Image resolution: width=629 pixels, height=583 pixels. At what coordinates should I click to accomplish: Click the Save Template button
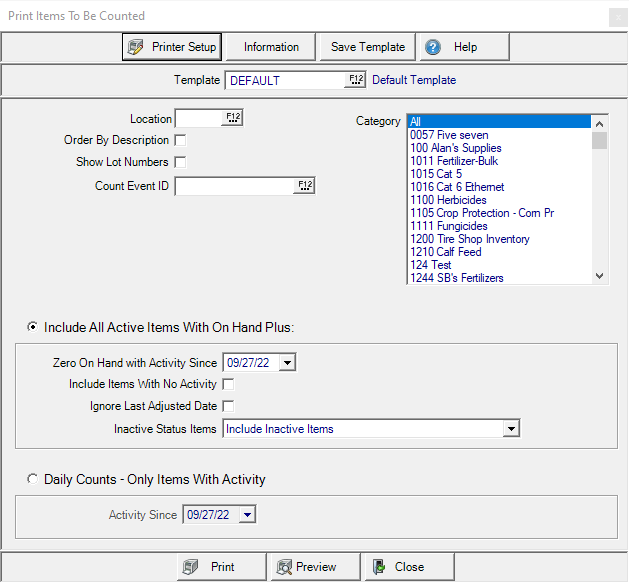367,47
